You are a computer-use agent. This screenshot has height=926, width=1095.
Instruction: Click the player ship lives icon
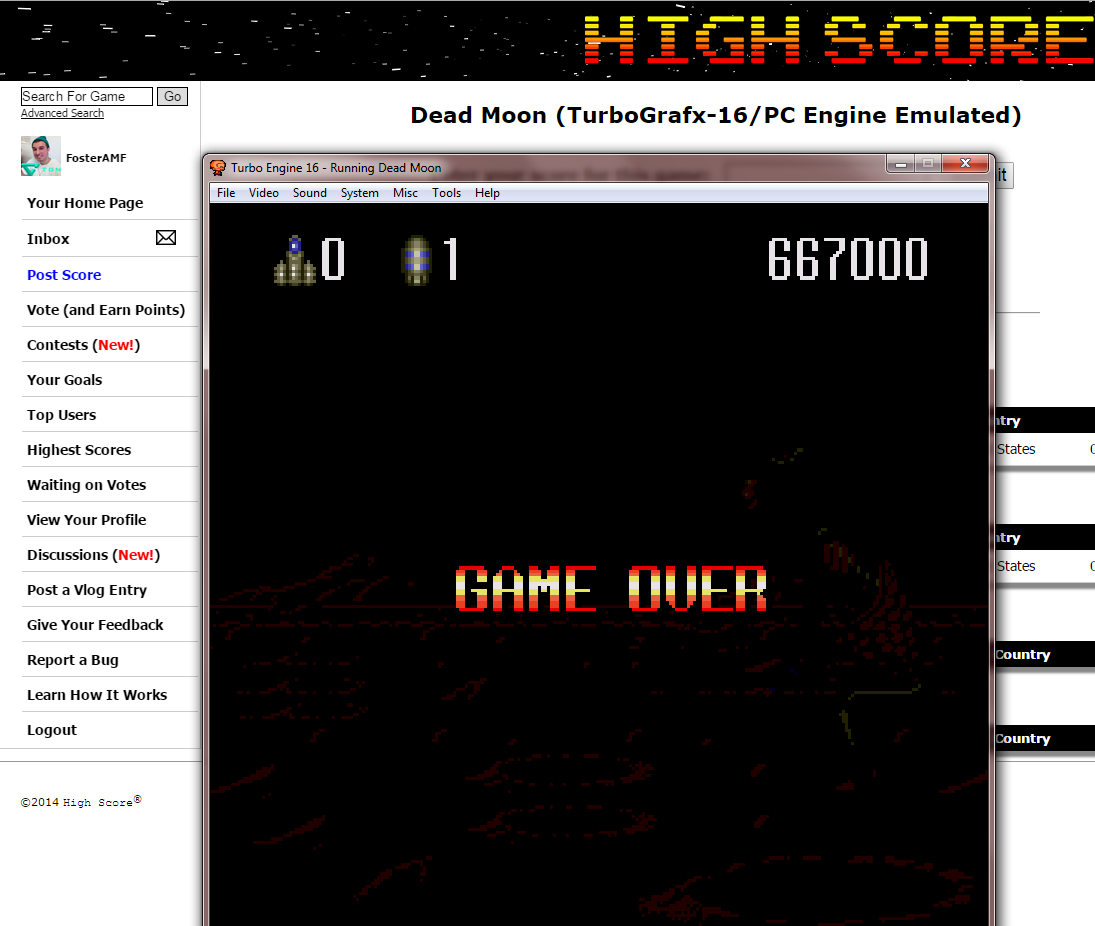pyautogui.click(x=295, y=260)
